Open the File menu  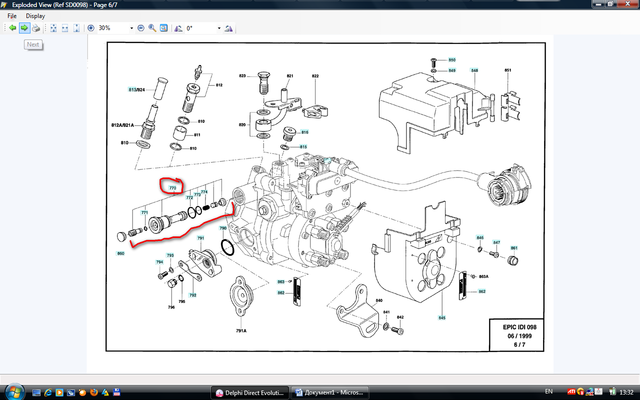11,17
